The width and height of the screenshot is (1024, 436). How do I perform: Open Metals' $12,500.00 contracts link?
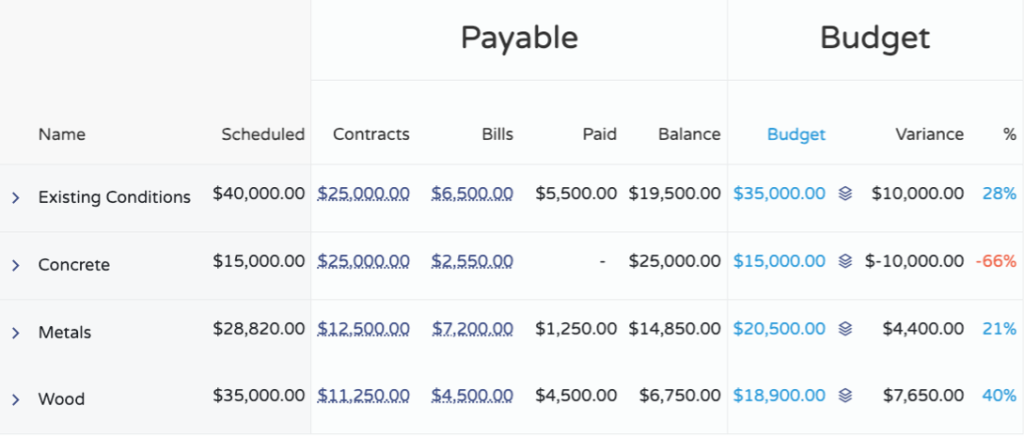(363, 328)
